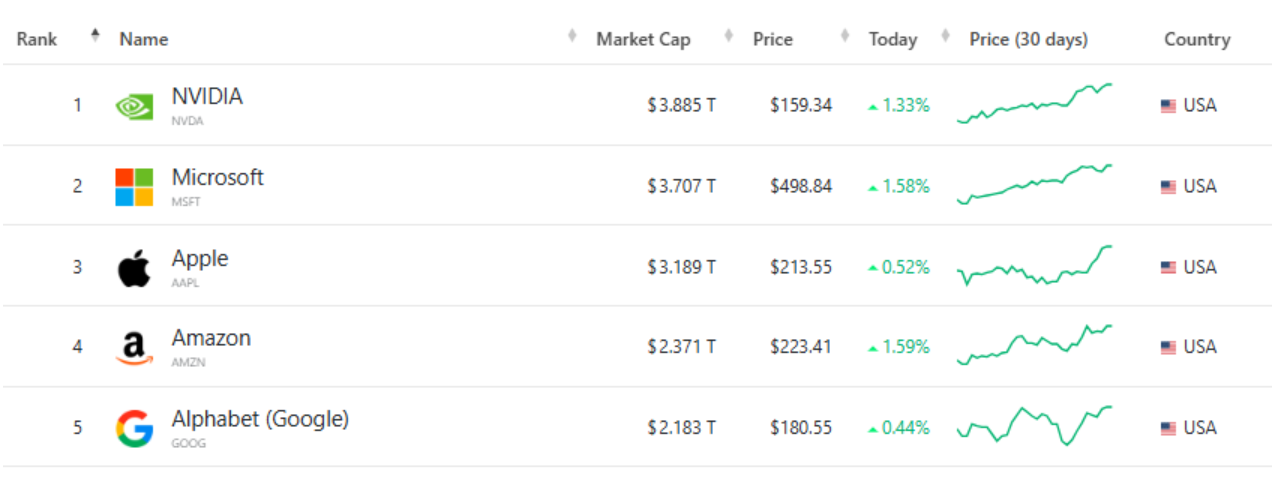Sort table by the Market Cap column
Image resolution: width=1282 pixels, height=482 pixels.
(x=643, y=39)
